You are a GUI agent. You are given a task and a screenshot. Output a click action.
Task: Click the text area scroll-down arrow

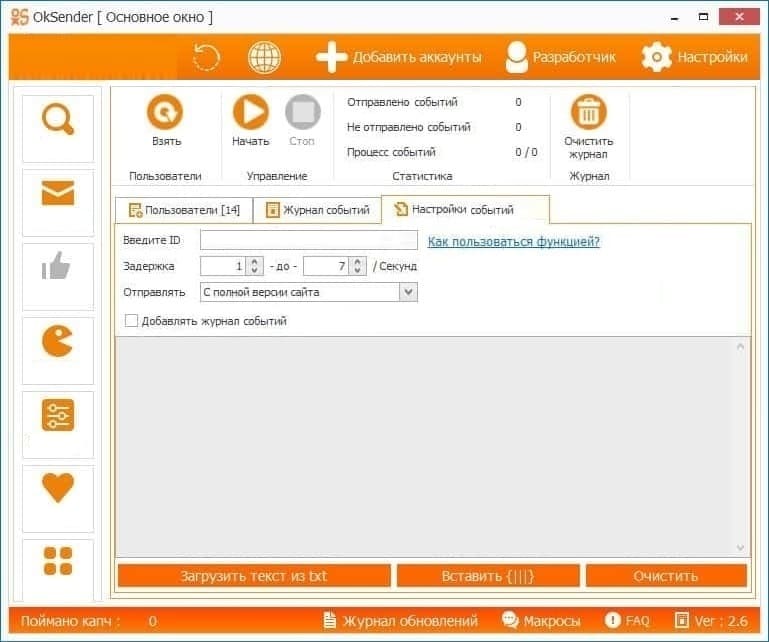[x=741, y=547]
